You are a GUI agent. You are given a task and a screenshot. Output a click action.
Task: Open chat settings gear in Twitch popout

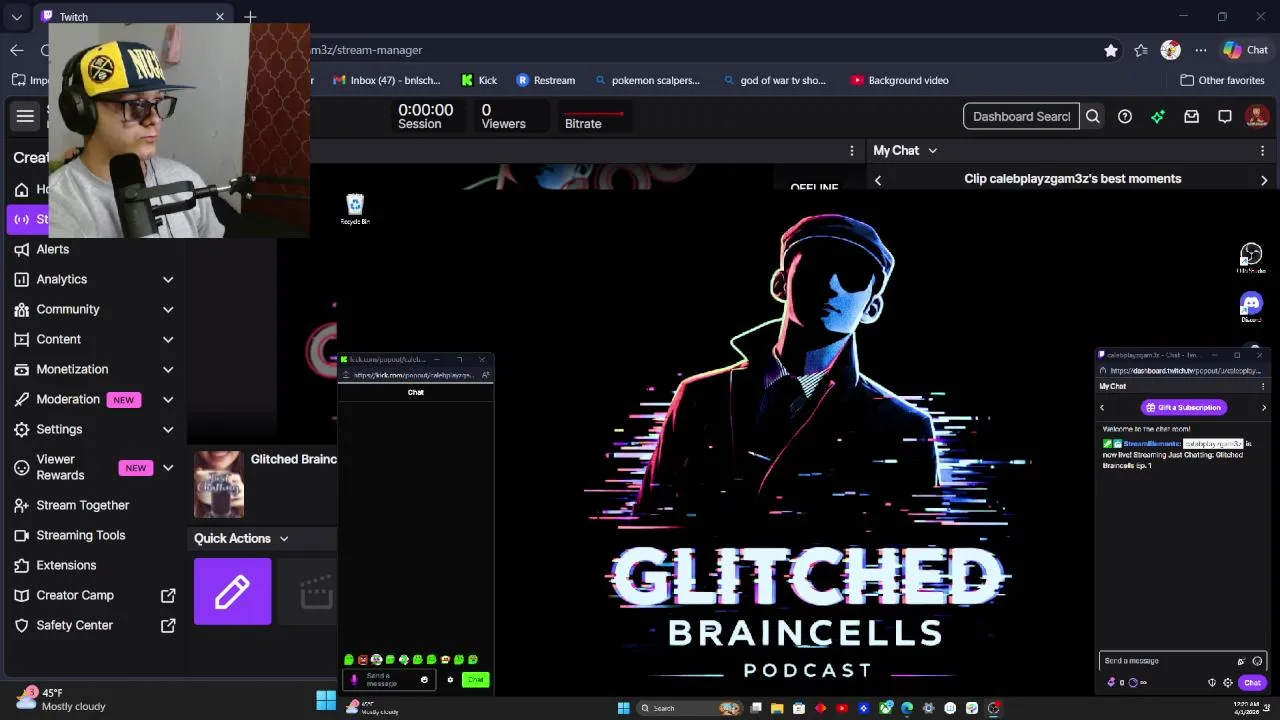(1228, 683)
